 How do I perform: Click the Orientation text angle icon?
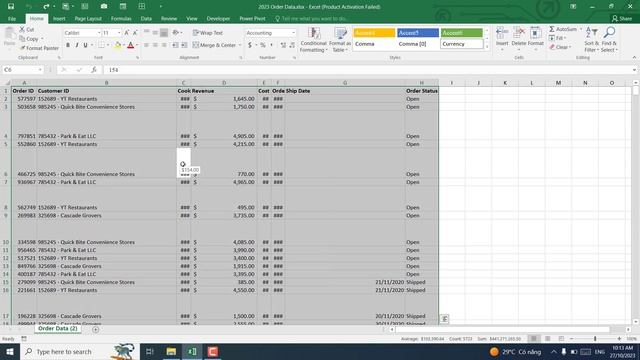point(176,33)
